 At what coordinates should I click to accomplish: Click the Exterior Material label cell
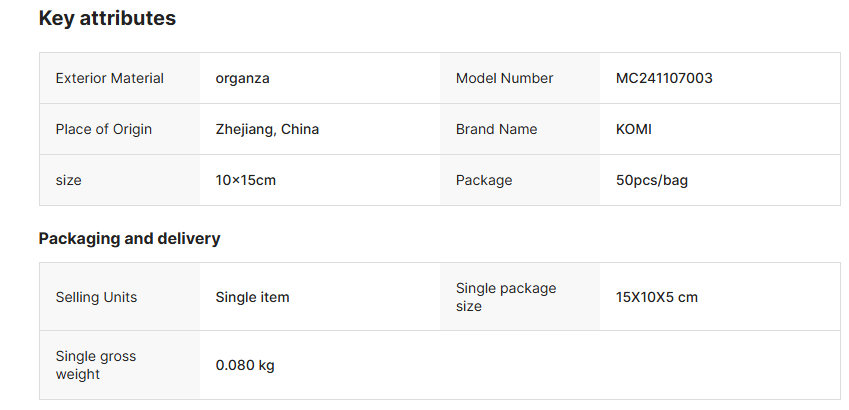point(110,78)
